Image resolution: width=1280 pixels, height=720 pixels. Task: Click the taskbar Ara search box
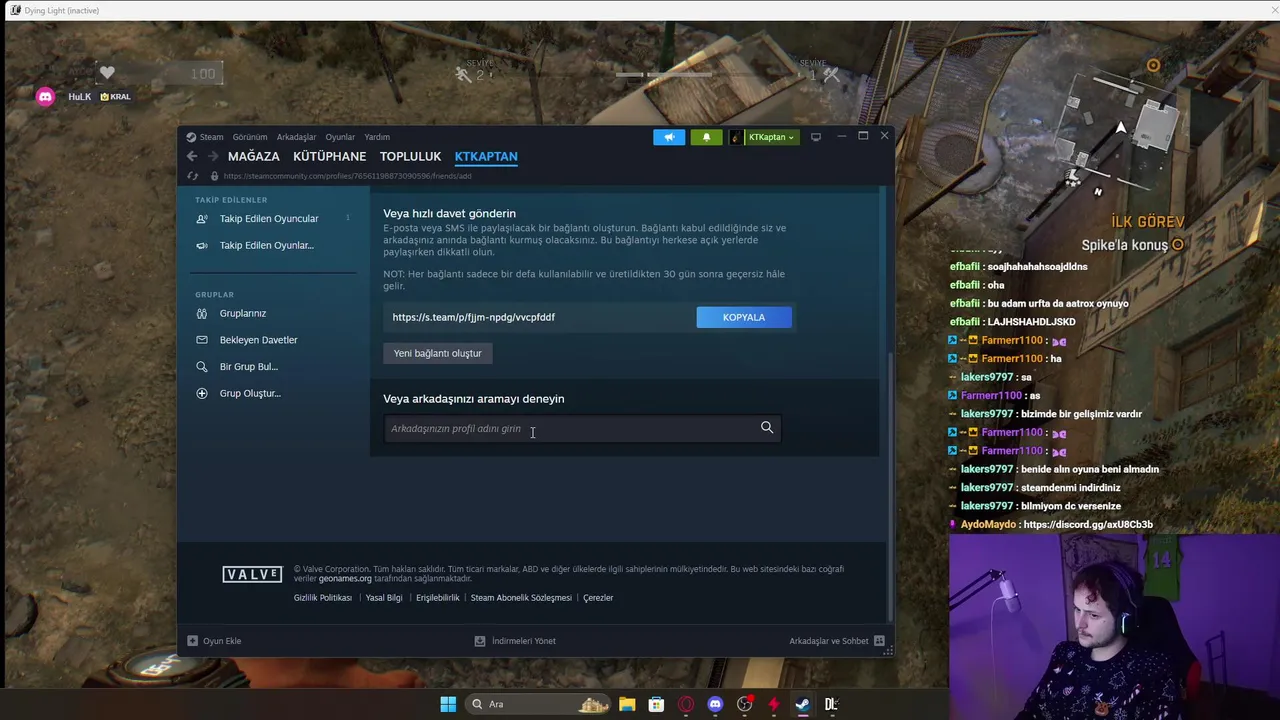click(540, 704)
